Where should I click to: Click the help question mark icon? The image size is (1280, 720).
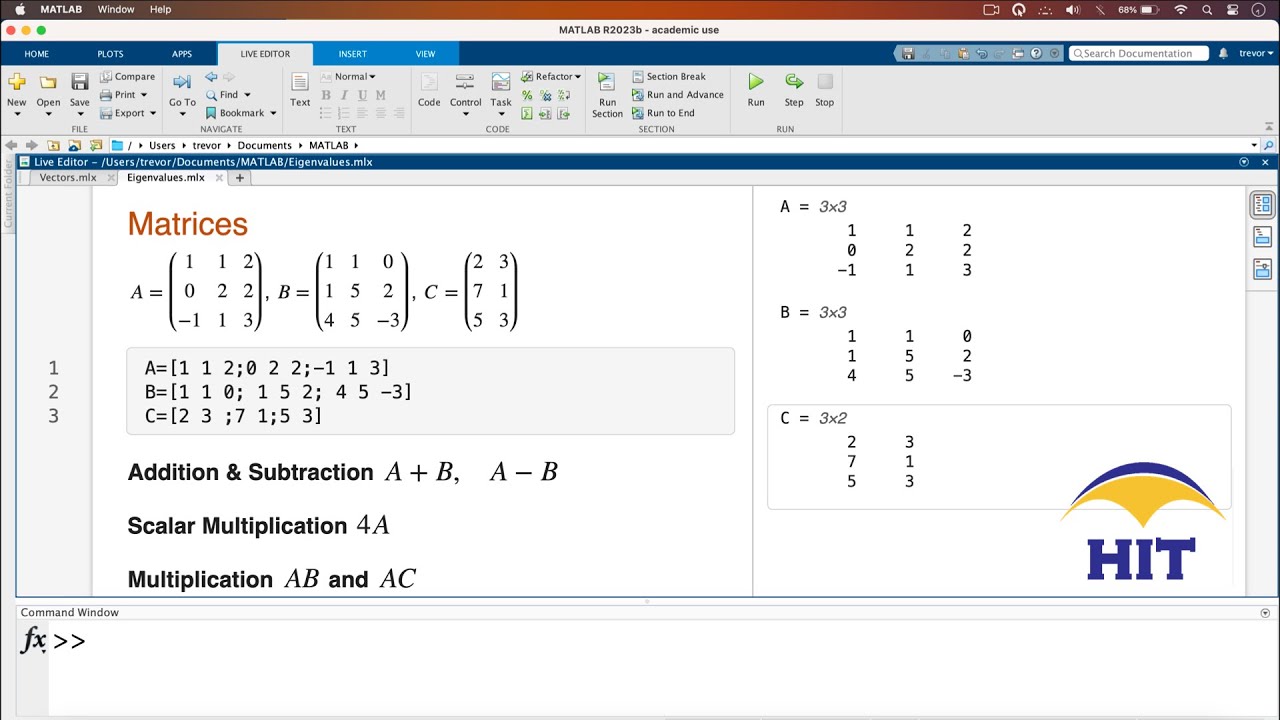click(1036, 54)
